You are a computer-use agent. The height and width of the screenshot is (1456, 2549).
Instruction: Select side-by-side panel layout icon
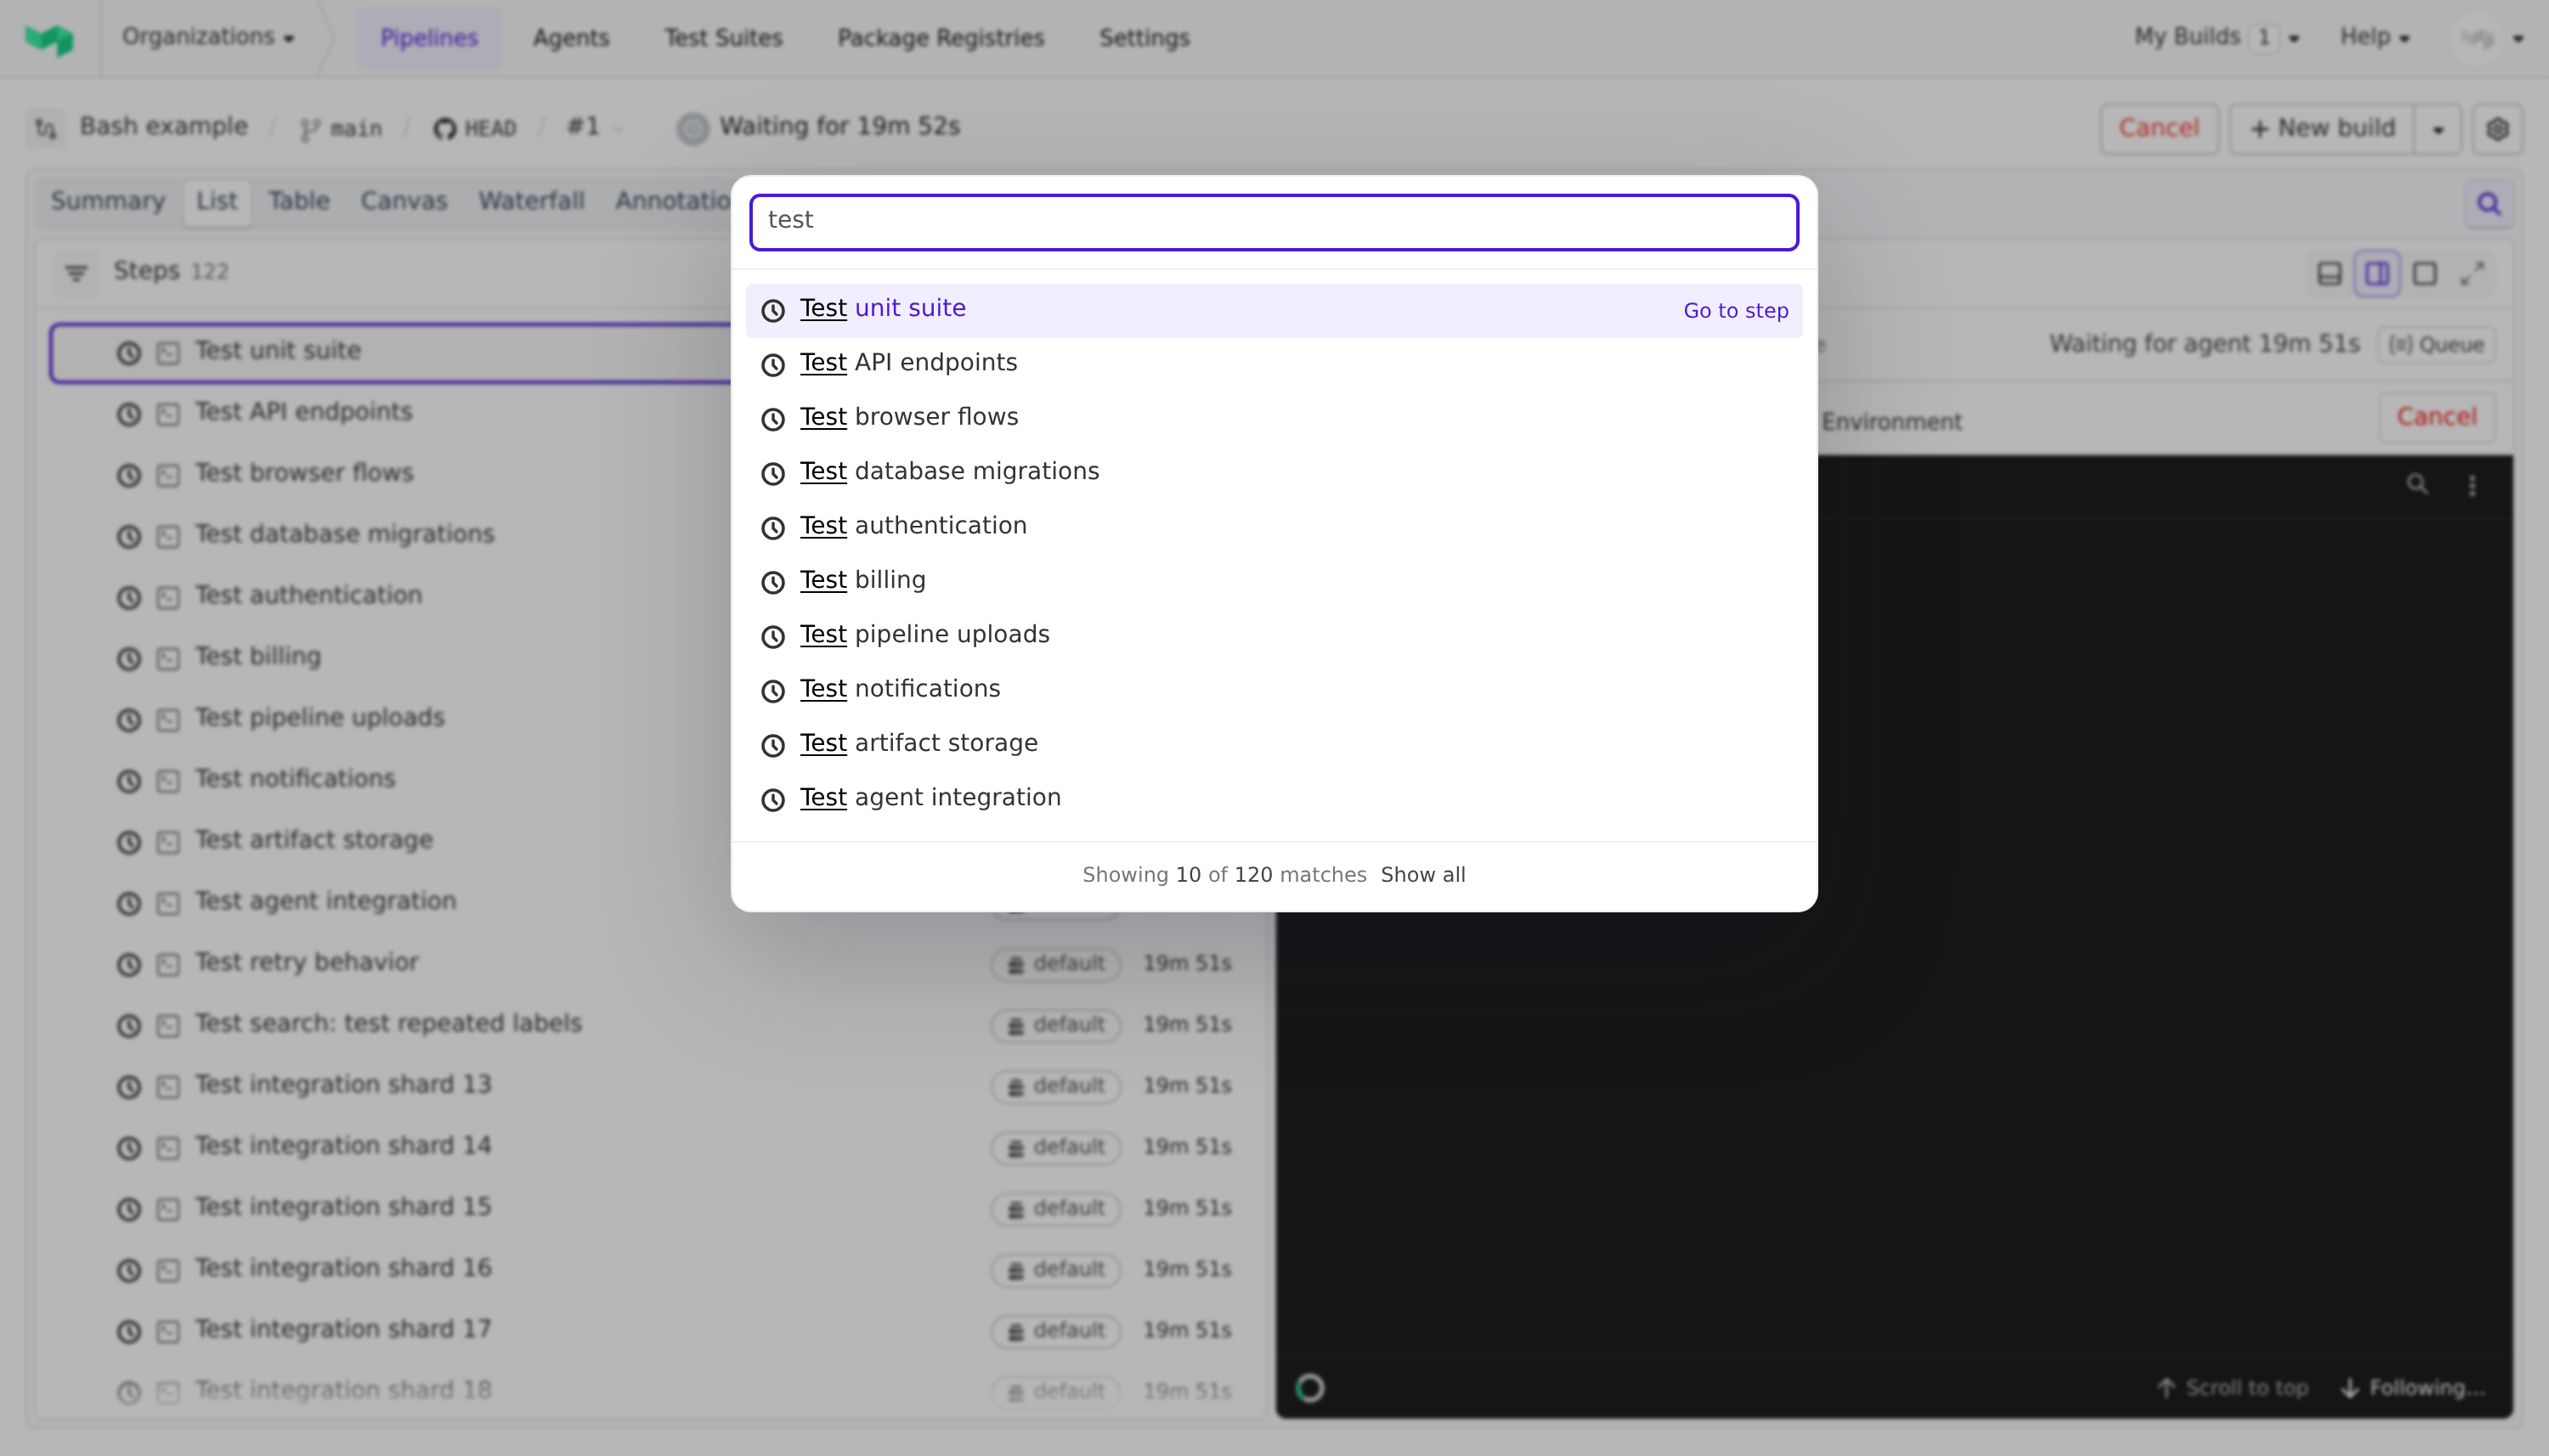coord(2377,274)
